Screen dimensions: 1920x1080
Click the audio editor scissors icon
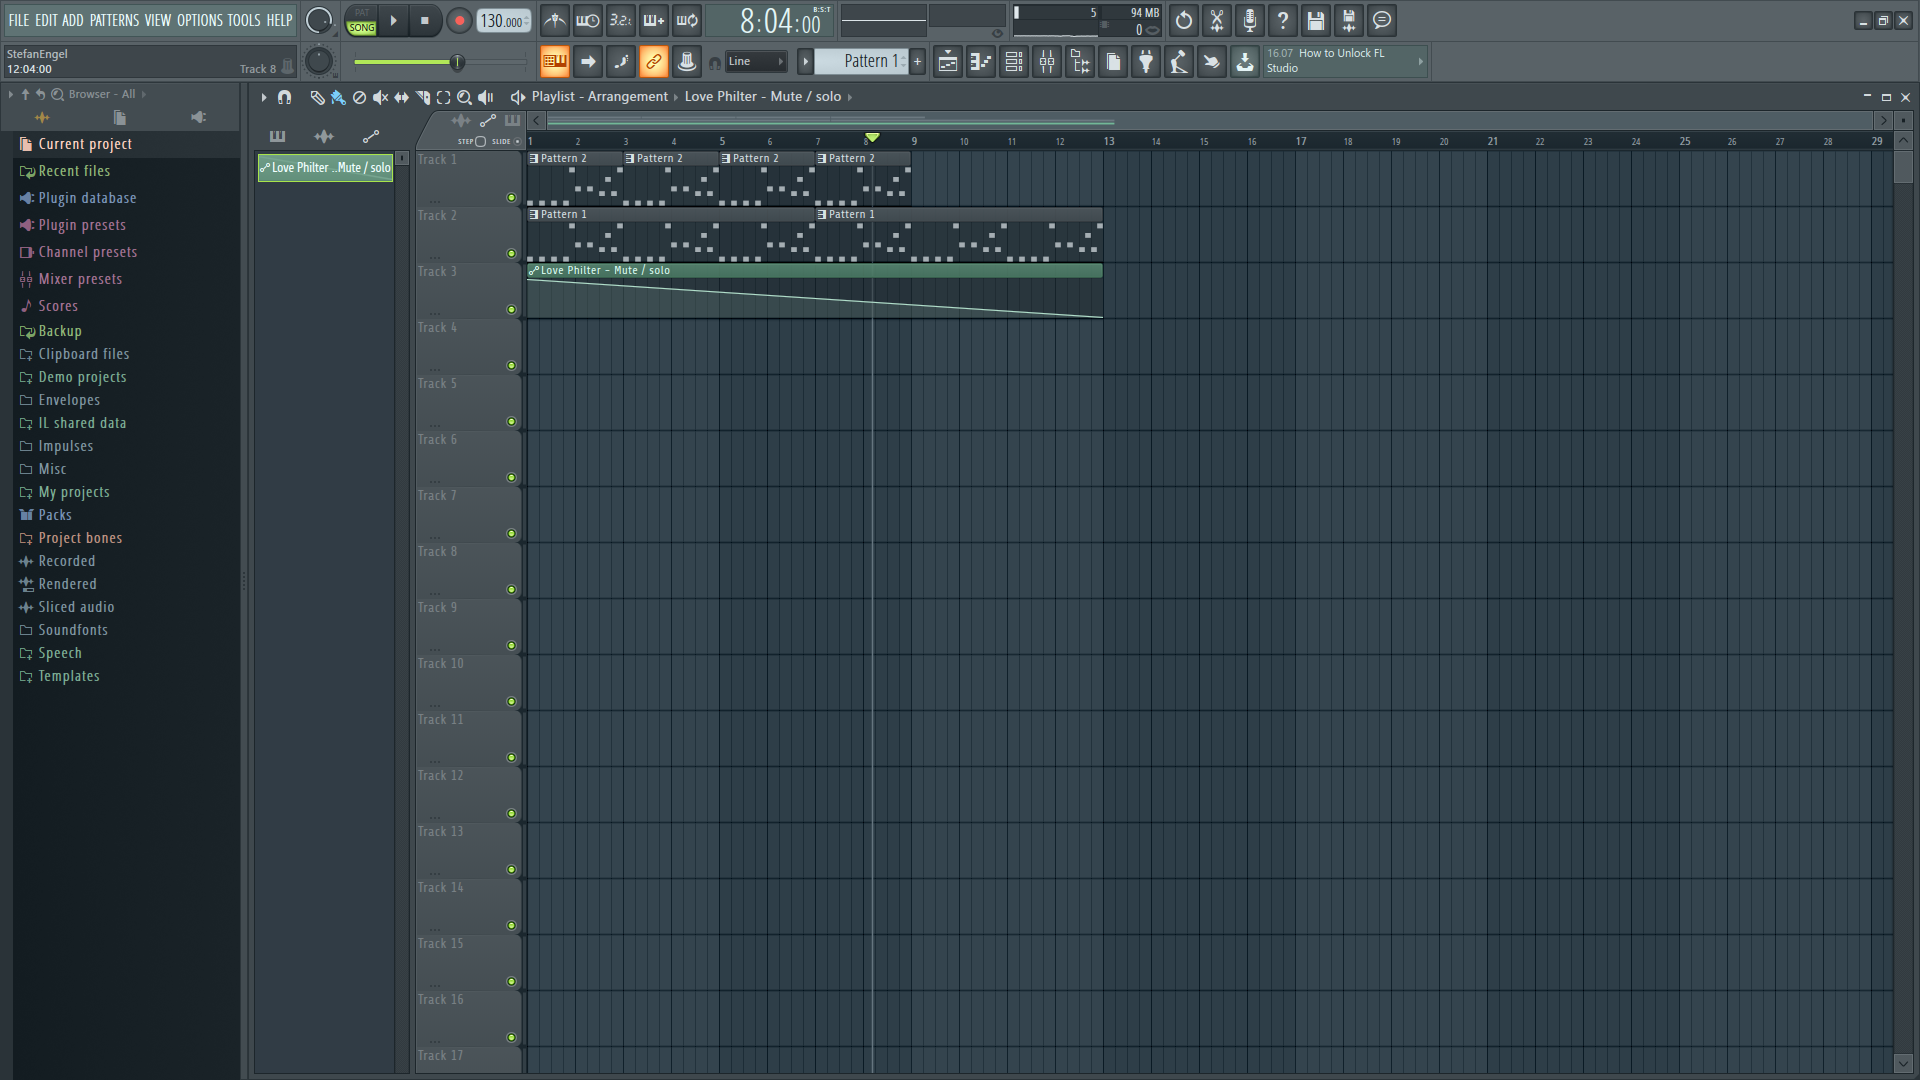pos(1217,21)
